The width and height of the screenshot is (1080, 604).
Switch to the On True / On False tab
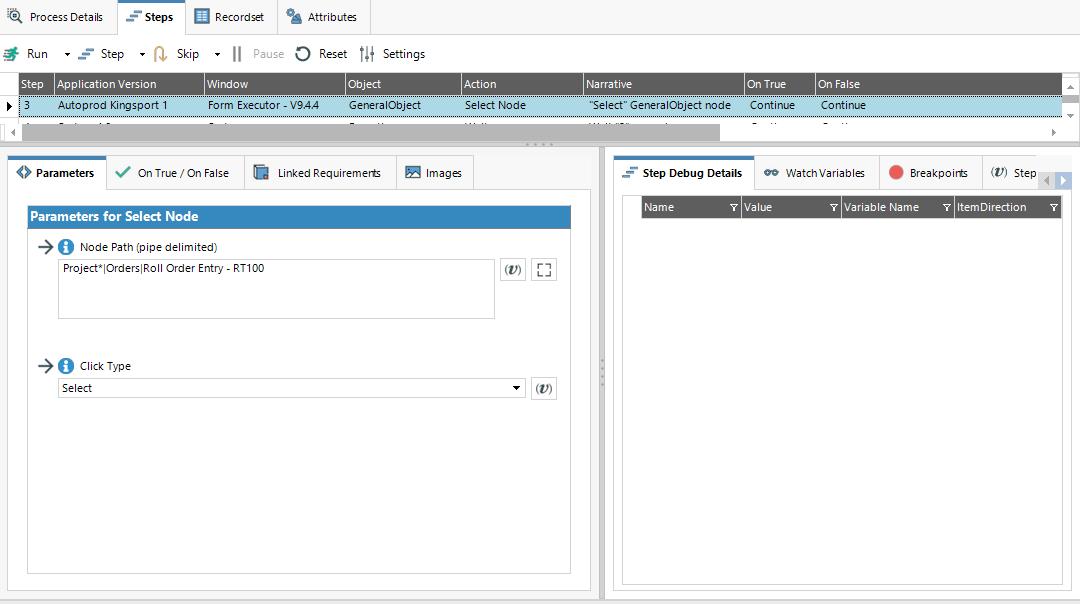174,172
